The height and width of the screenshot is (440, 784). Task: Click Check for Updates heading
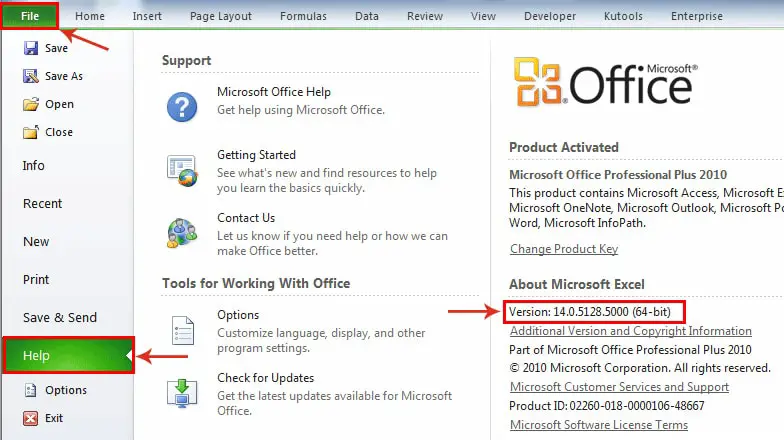tap(265, 378)
